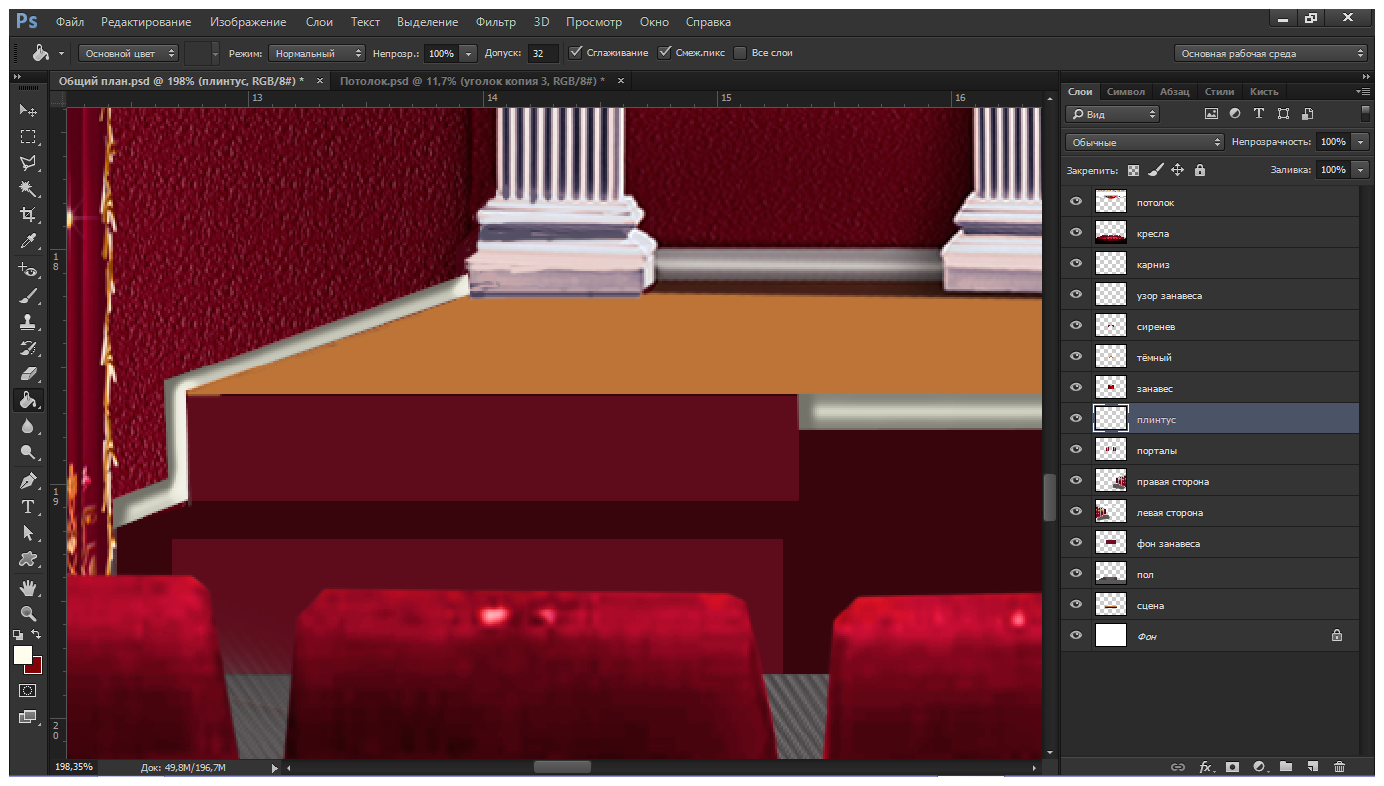
Task: Hide the Фон layer
Action: pyautogui.click(x=1076, y=635)
